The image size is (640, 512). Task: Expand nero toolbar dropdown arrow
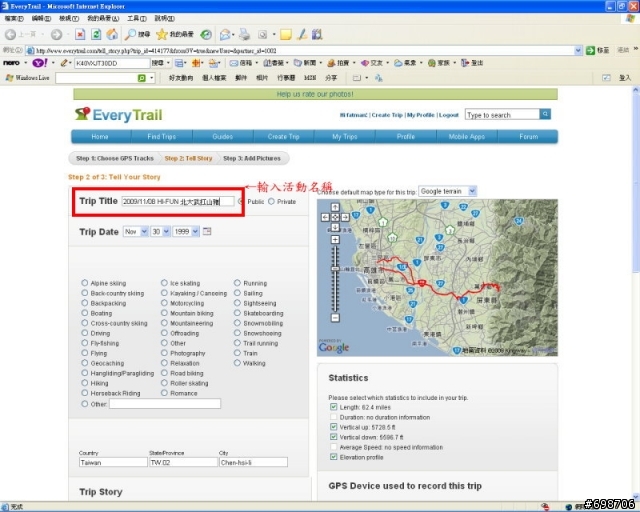[x=25, y=63]
